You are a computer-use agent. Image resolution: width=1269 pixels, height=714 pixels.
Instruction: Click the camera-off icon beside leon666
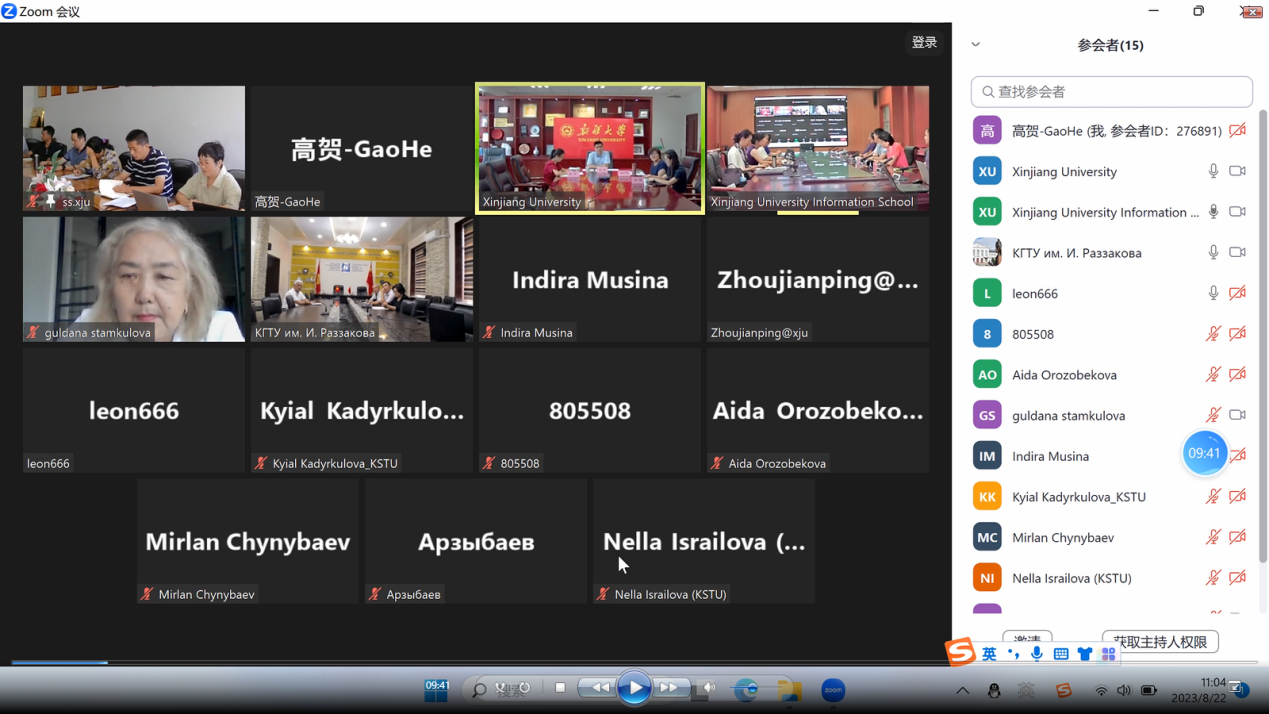1237,293
